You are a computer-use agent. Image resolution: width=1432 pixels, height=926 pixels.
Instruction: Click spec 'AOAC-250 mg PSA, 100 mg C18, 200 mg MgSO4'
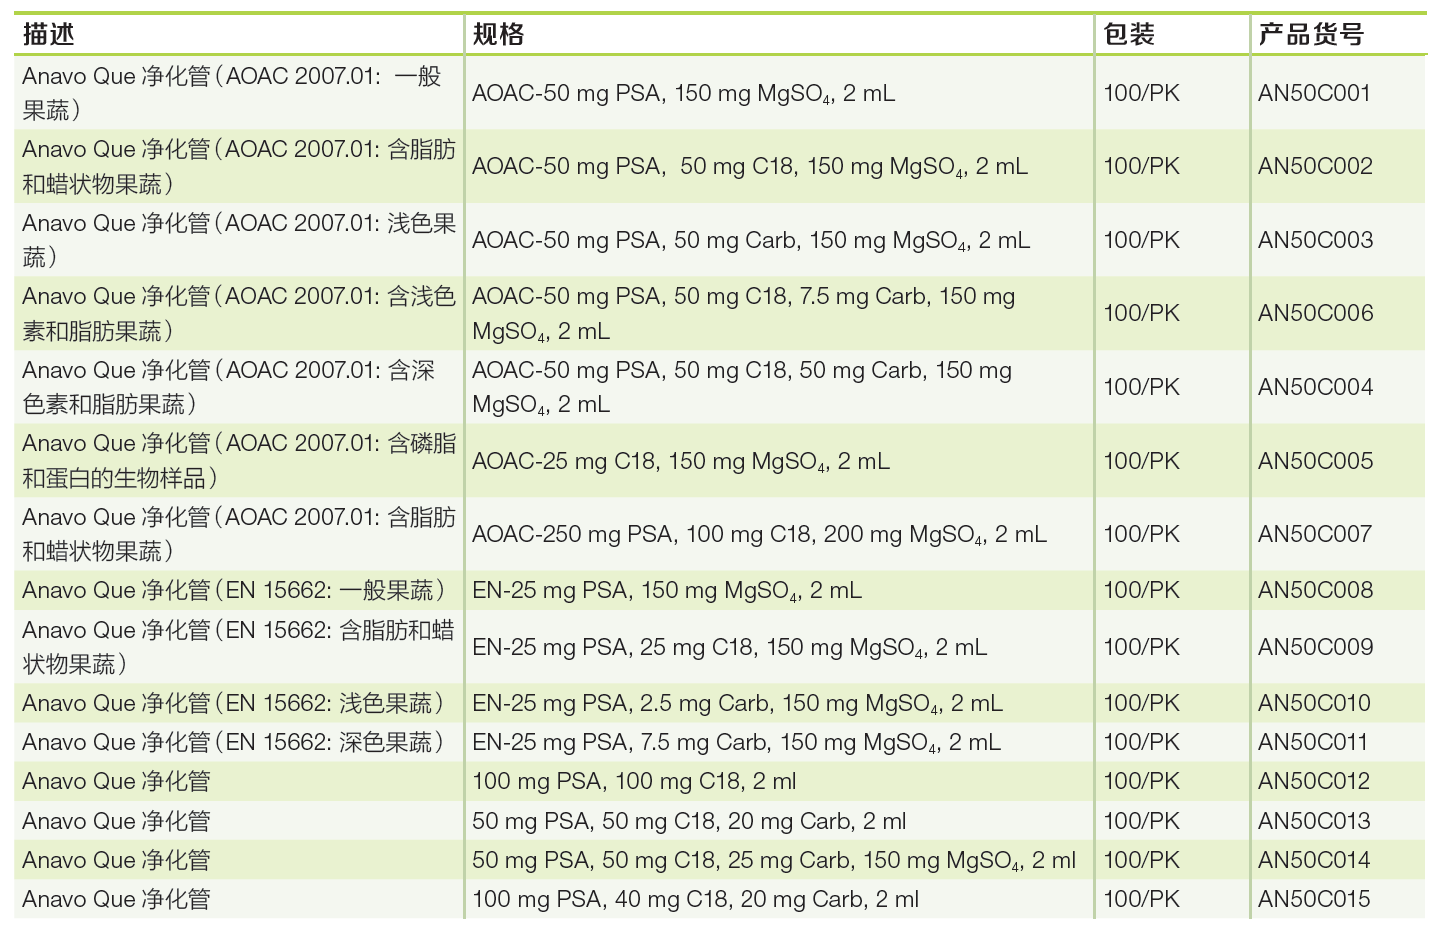[759, 535]
